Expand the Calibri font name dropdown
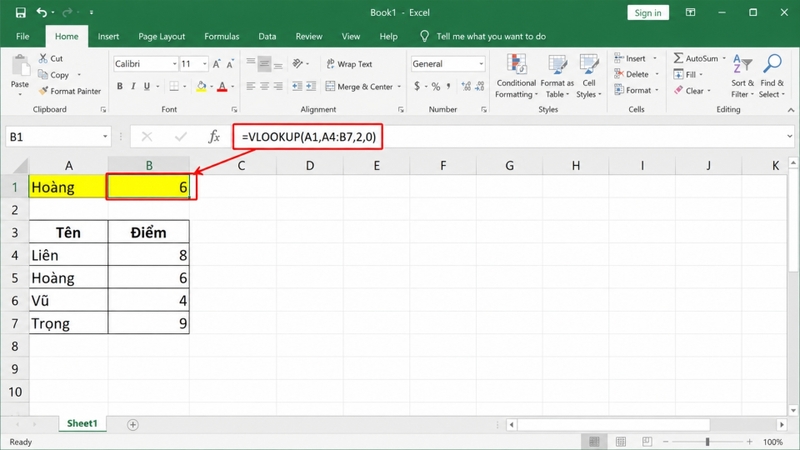Viewport: 800px width, 450px height. tap(174, 64)
